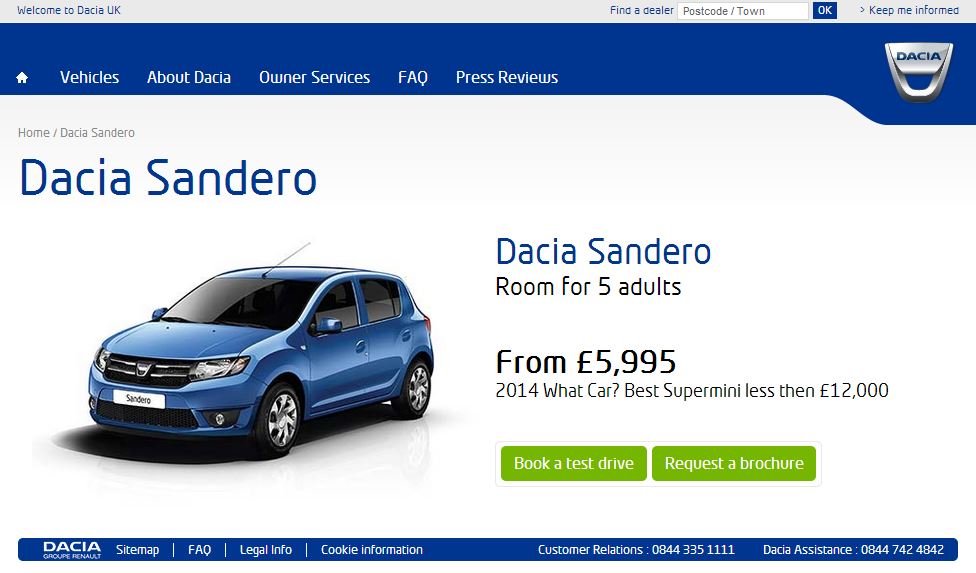976x573 pixels.
Task: Click the Dacia shield logo
Action: 919,72
